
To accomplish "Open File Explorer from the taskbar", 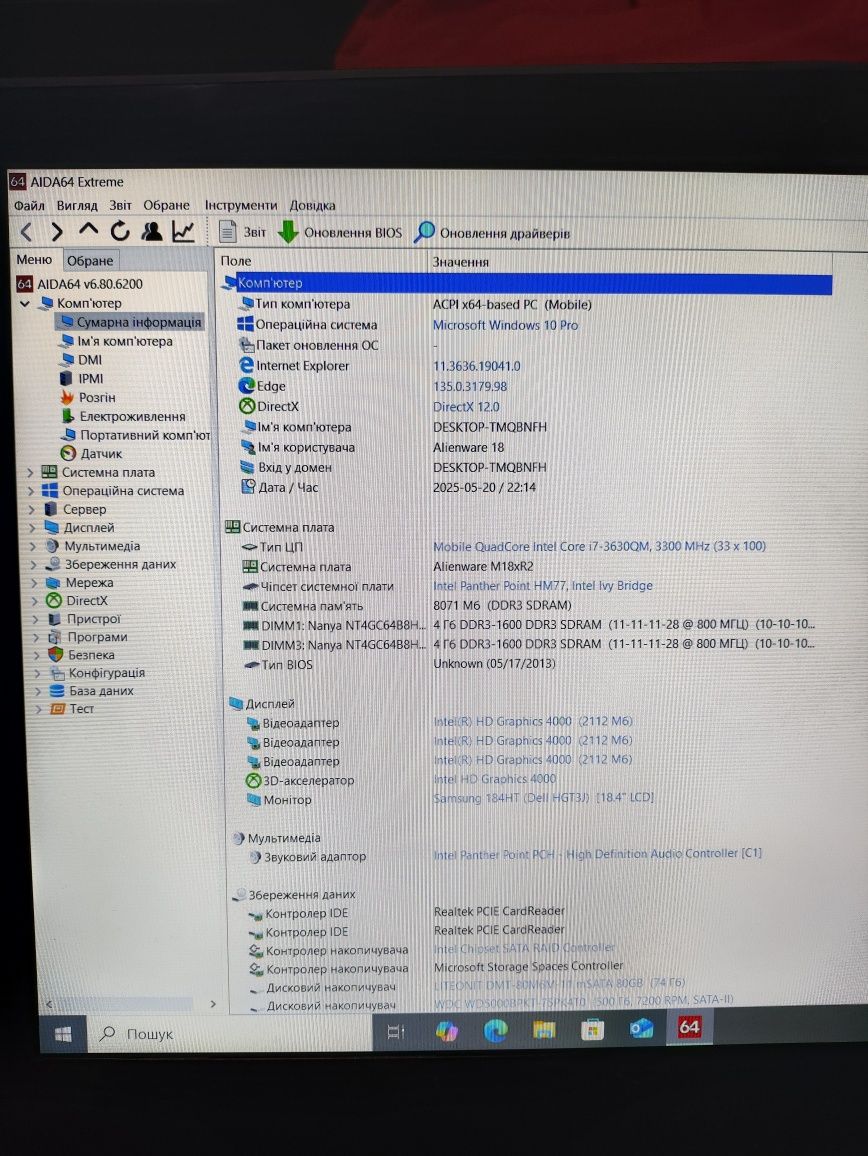I will click(x=544, y=1030).
